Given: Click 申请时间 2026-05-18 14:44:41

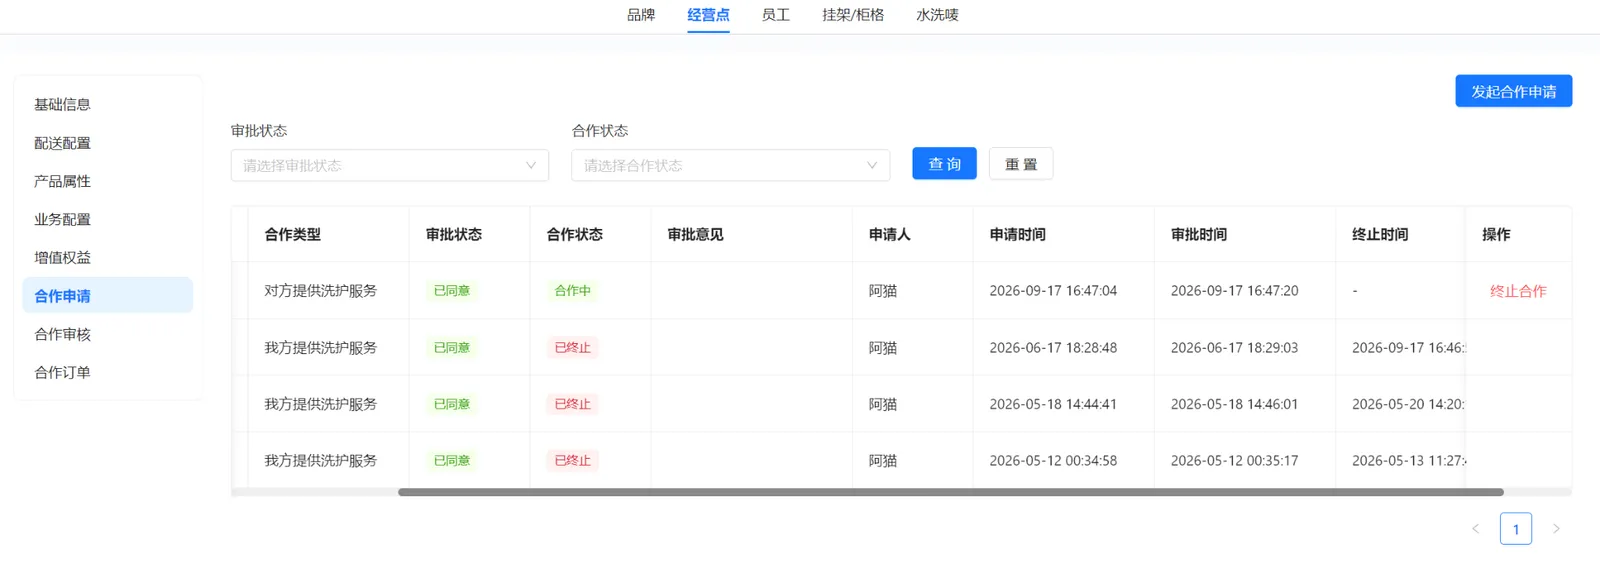Looking at the screenshot, I should [1053, 404].
